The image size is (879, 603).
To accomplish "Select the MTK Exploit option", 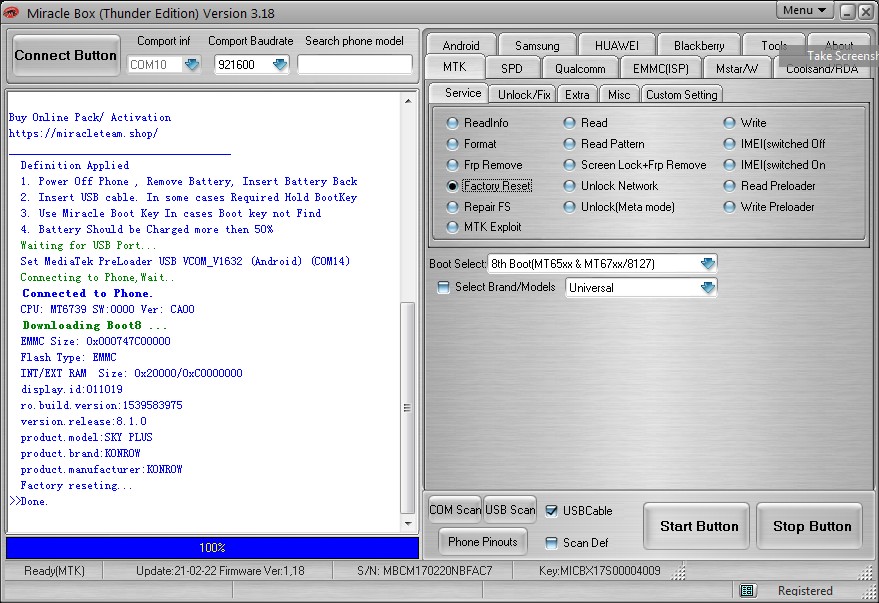I will click(x=453, y=227).
